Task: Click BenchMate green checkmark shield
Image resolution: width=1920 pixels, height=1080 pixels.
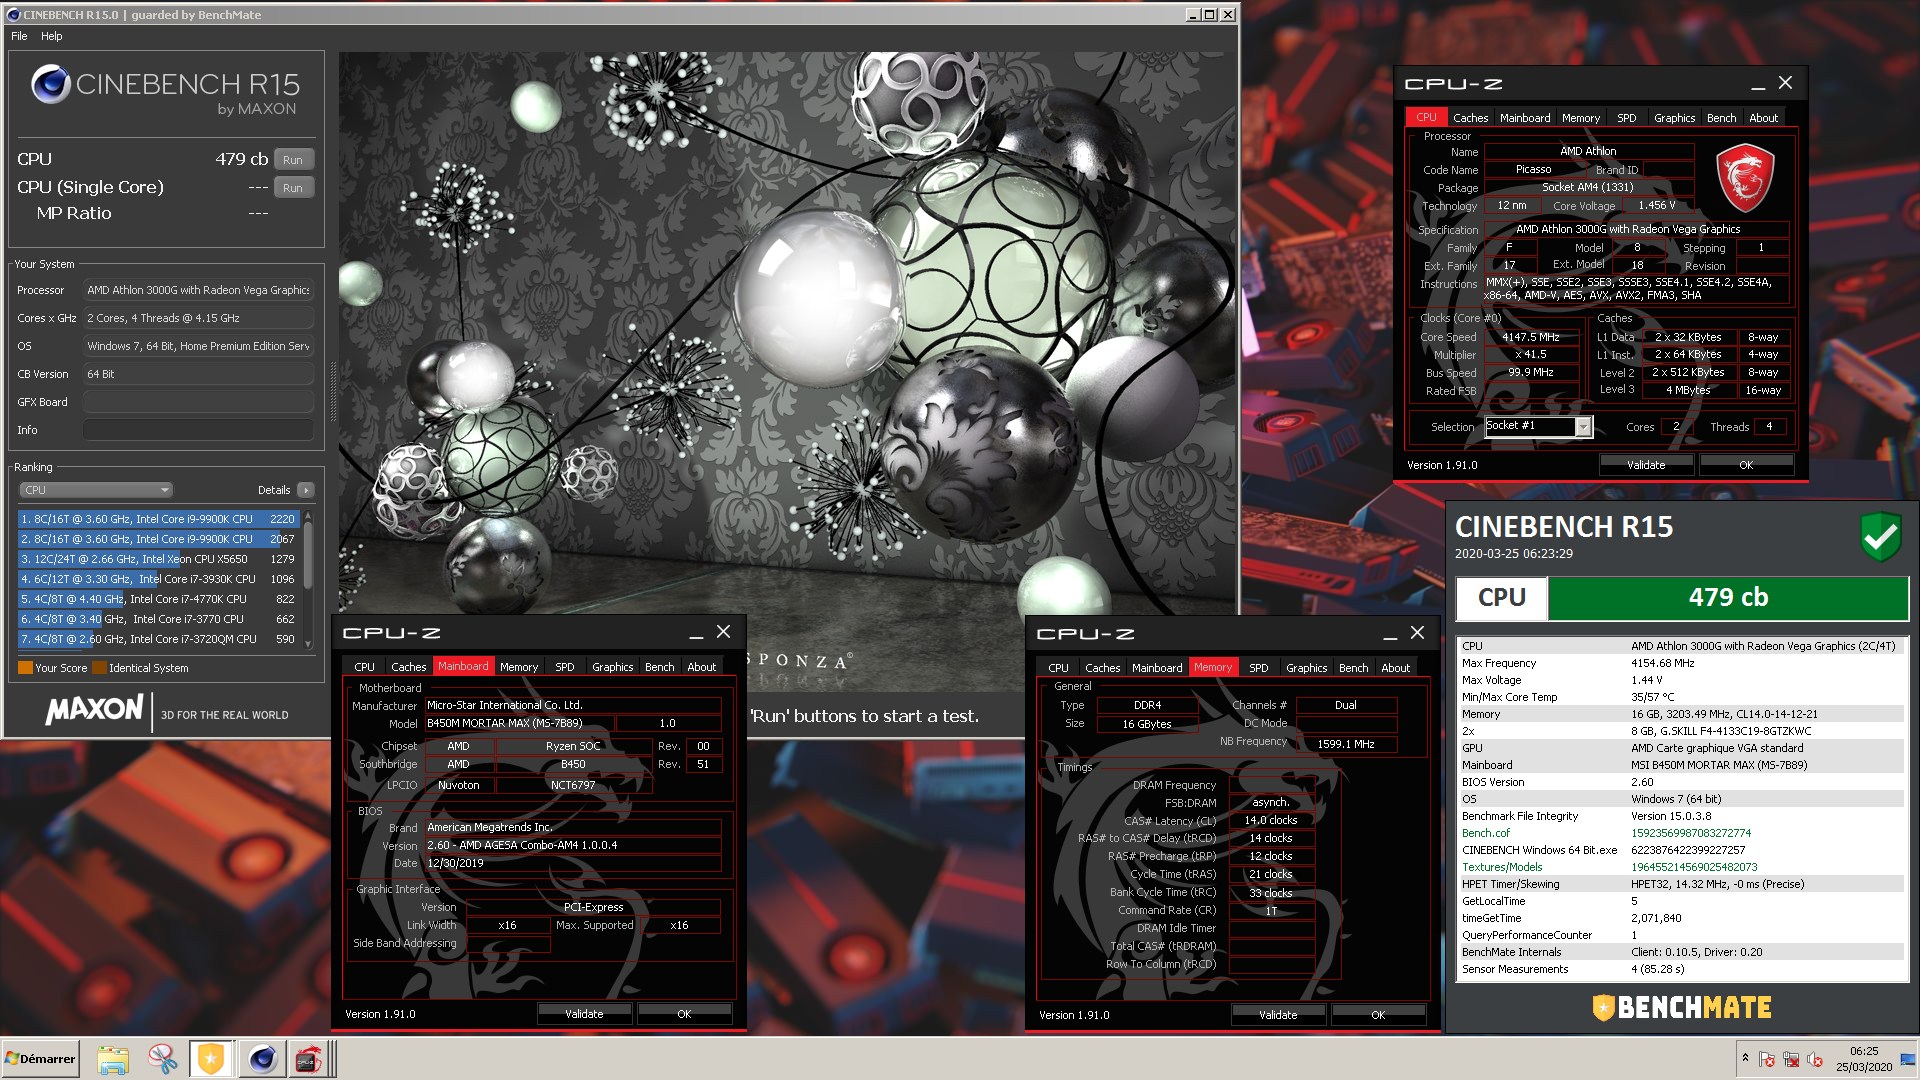Action: pyautogui.click(x=1880, y=537)
